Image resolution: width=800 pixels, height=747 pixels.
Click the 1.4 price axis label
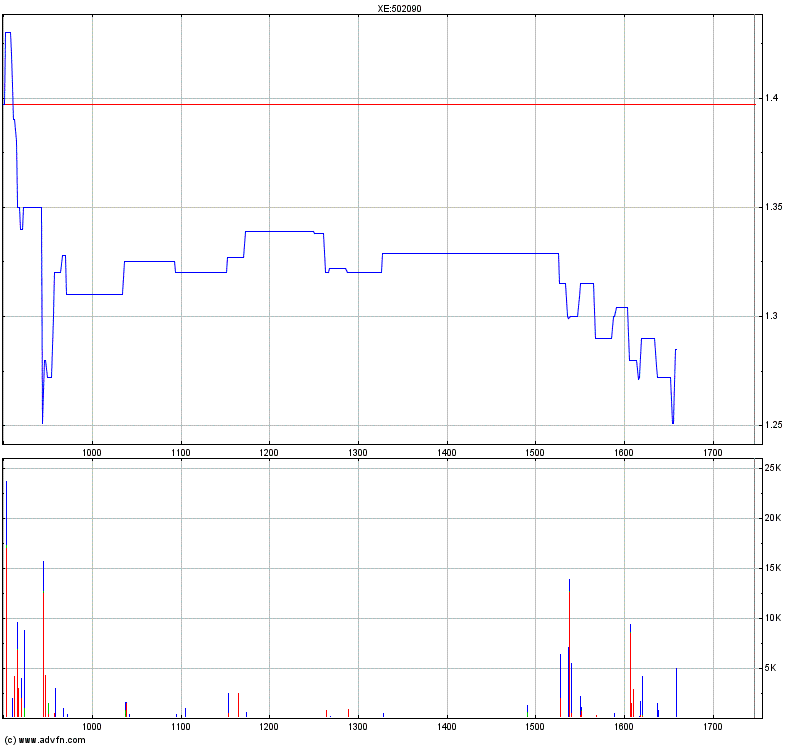click(x=771, y=97)
